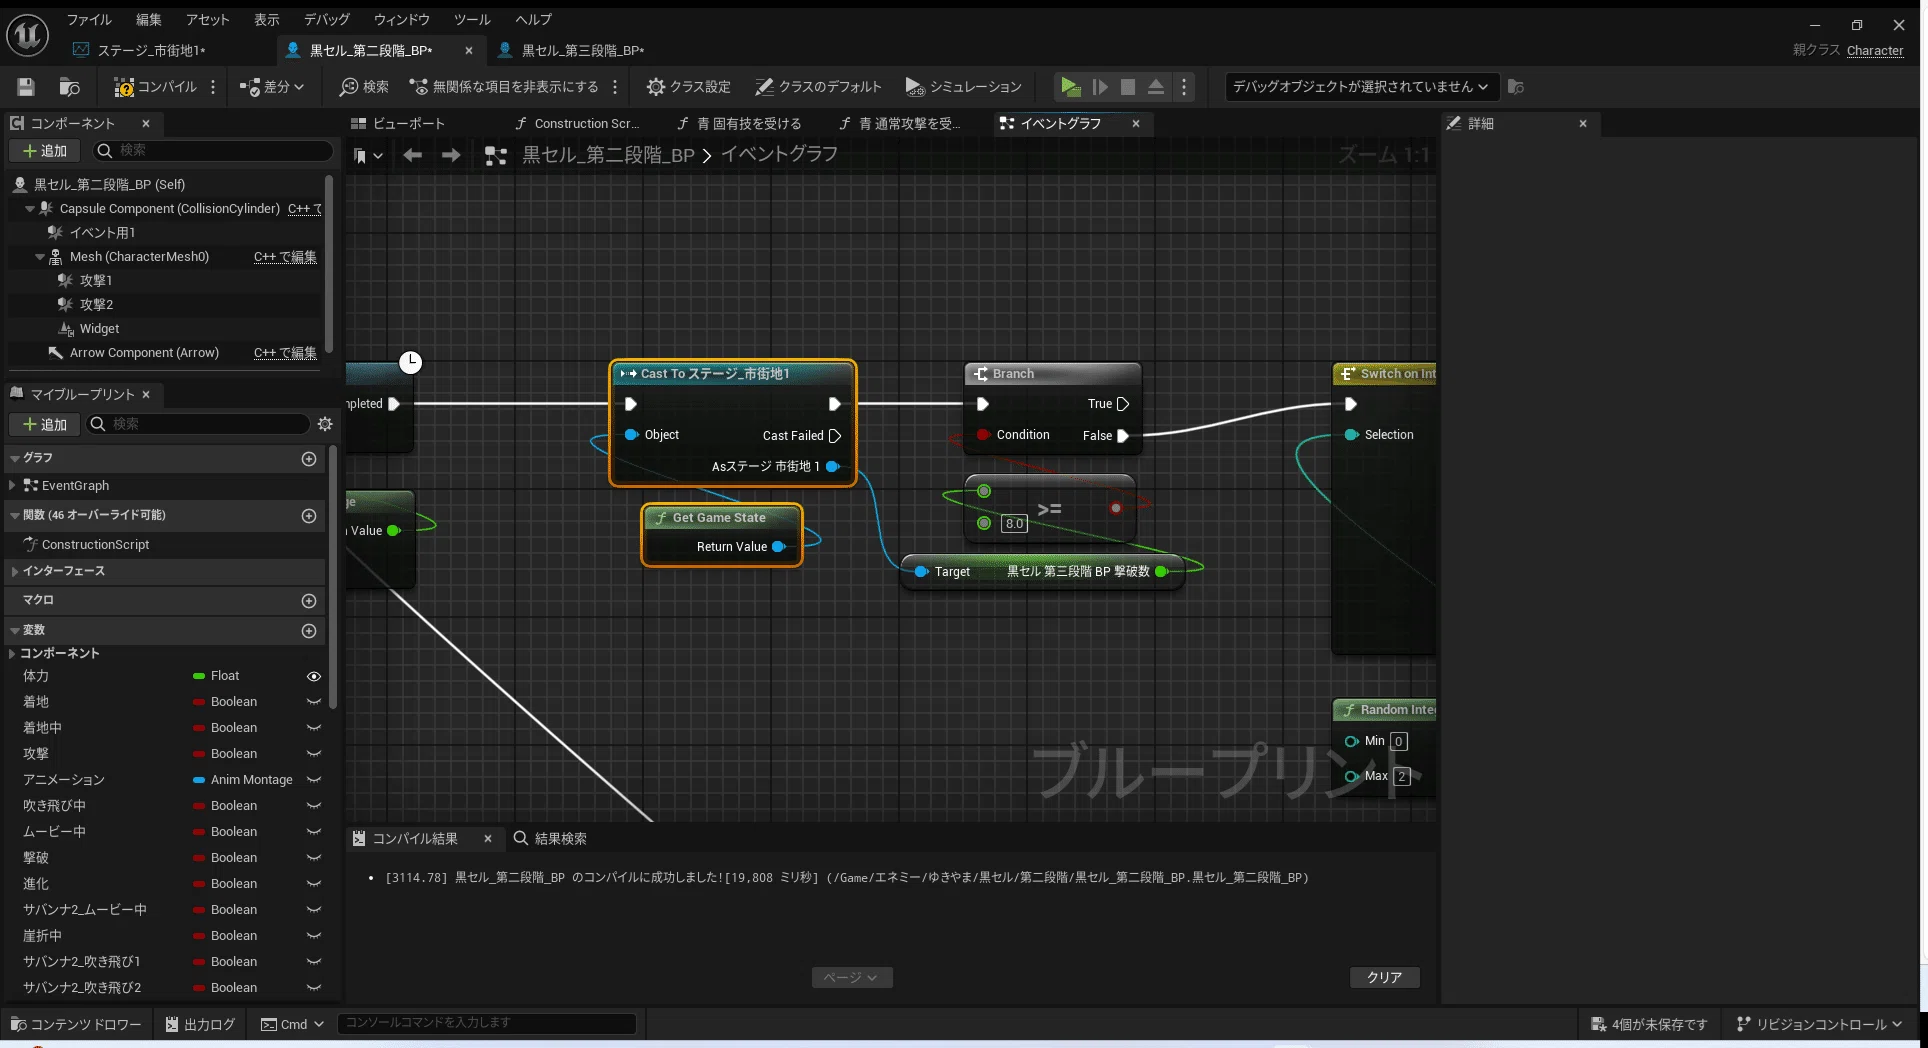
Task: Open アセット menu
Action: [x=207, y=19]
